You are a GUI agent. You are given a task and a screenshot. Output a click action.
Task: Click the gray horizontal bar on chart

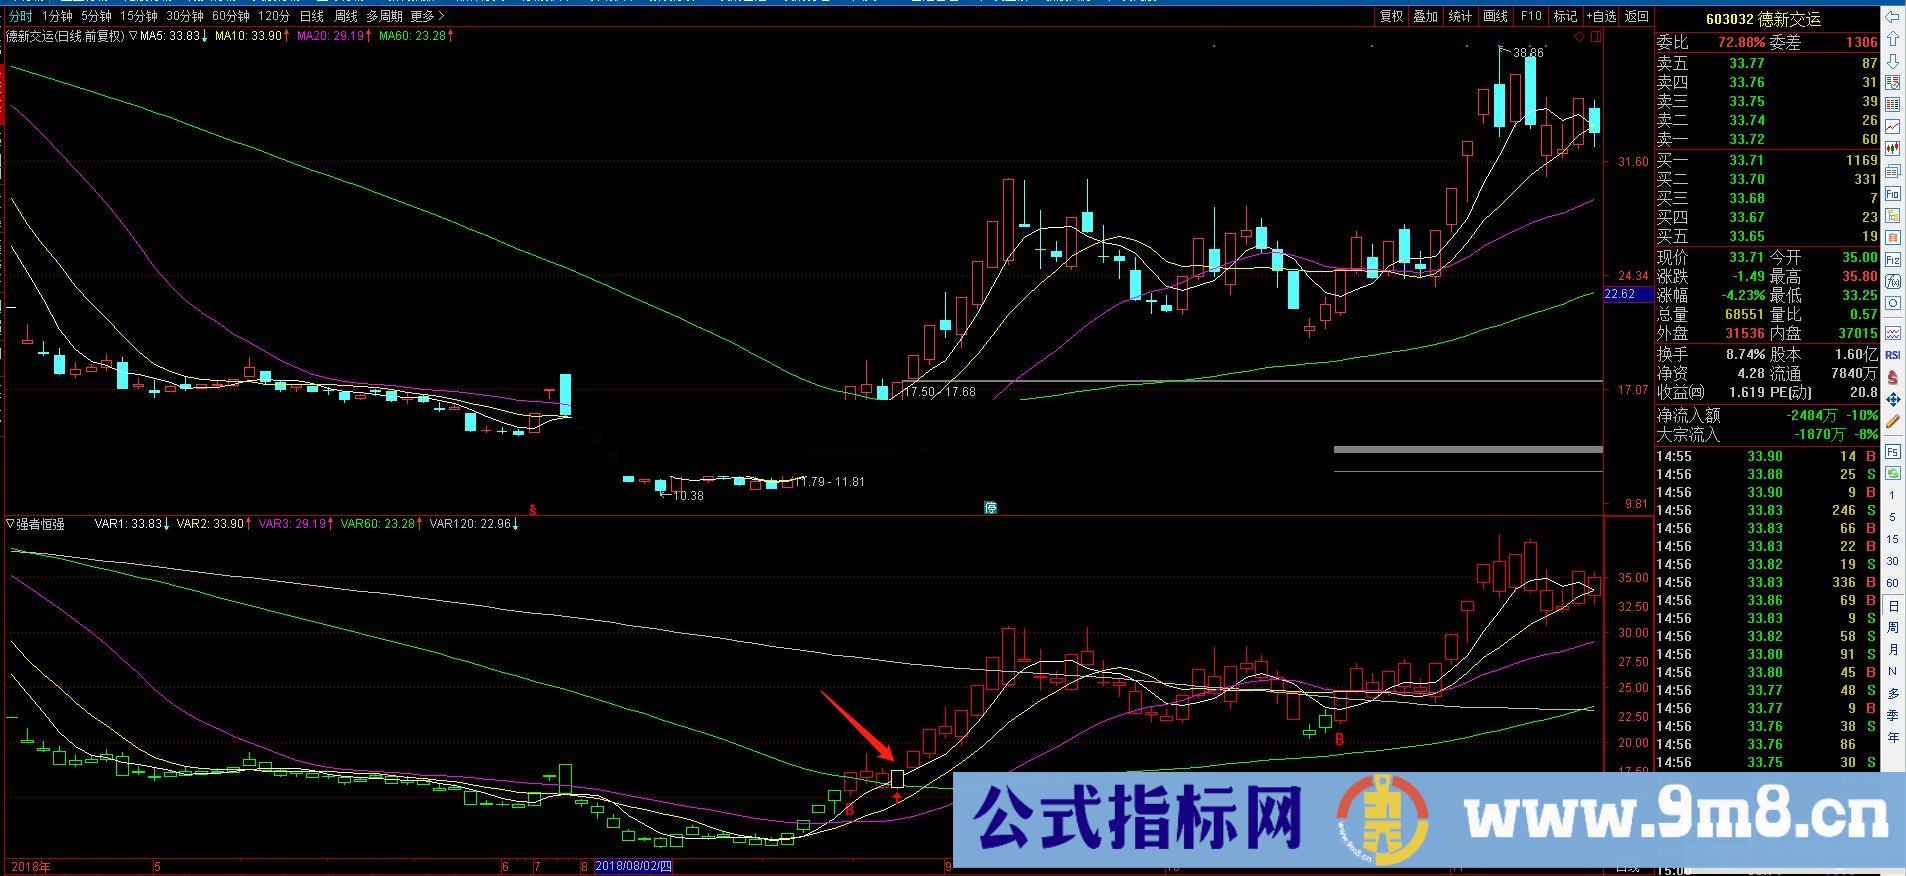coord(1467,450)
